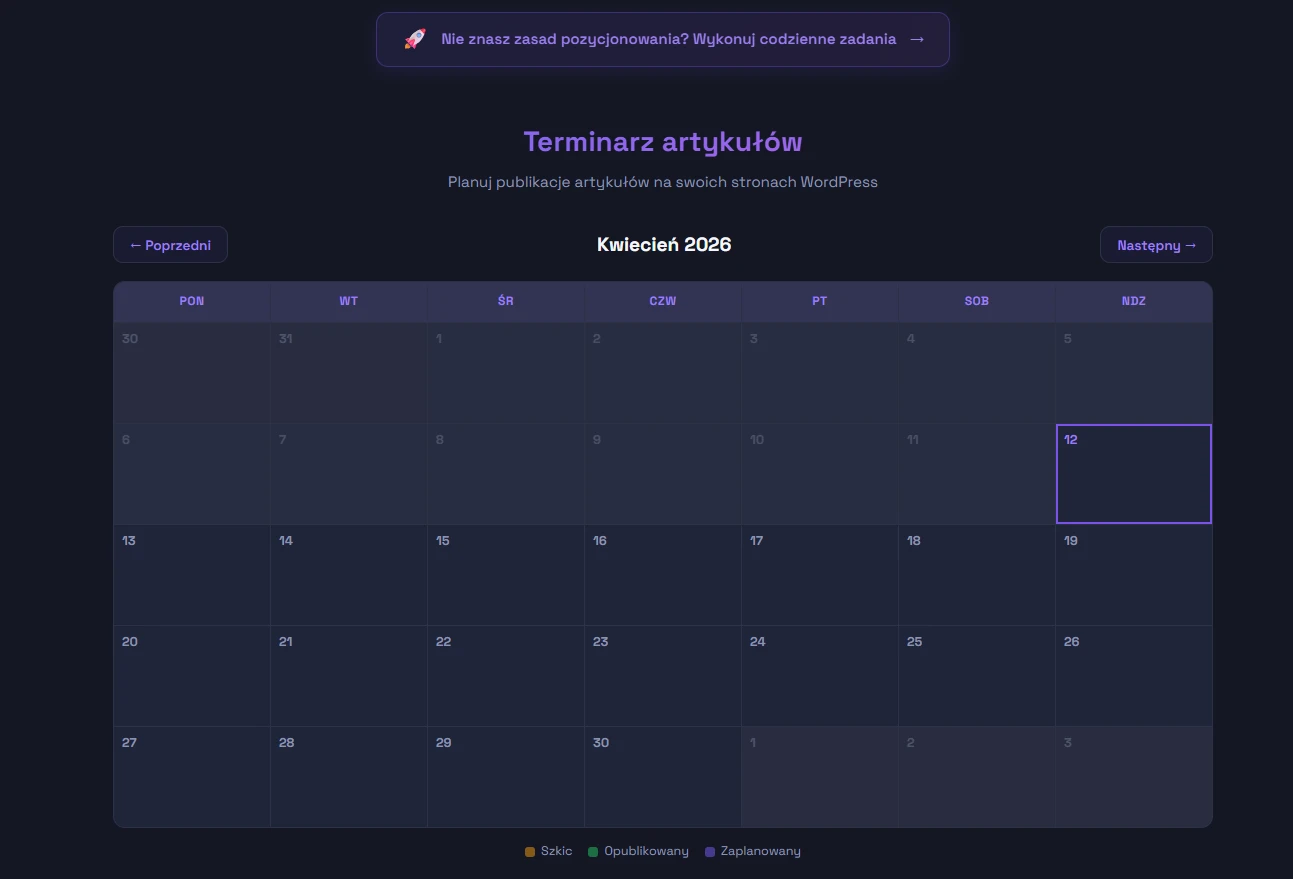
Task: Click day 26 in the Sunday column
Action: tap(1133, 676)
